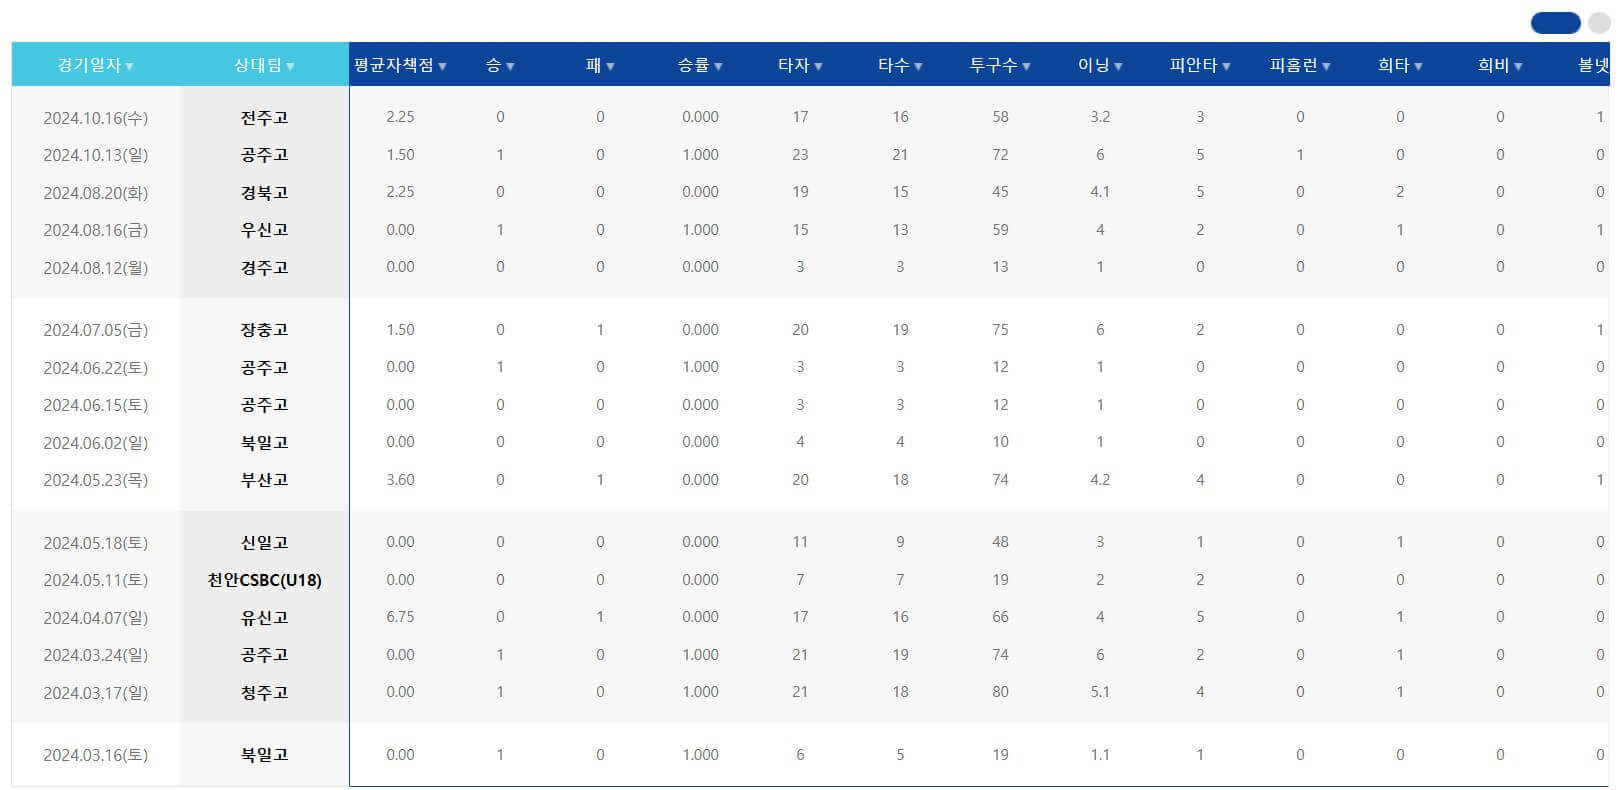
Task: Select the date 2024.08.20(화)
Action: pos(96,193)
